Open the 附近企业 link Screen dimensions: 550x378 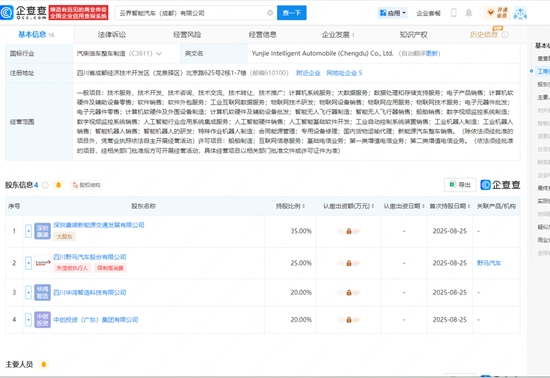pos(308,73)
